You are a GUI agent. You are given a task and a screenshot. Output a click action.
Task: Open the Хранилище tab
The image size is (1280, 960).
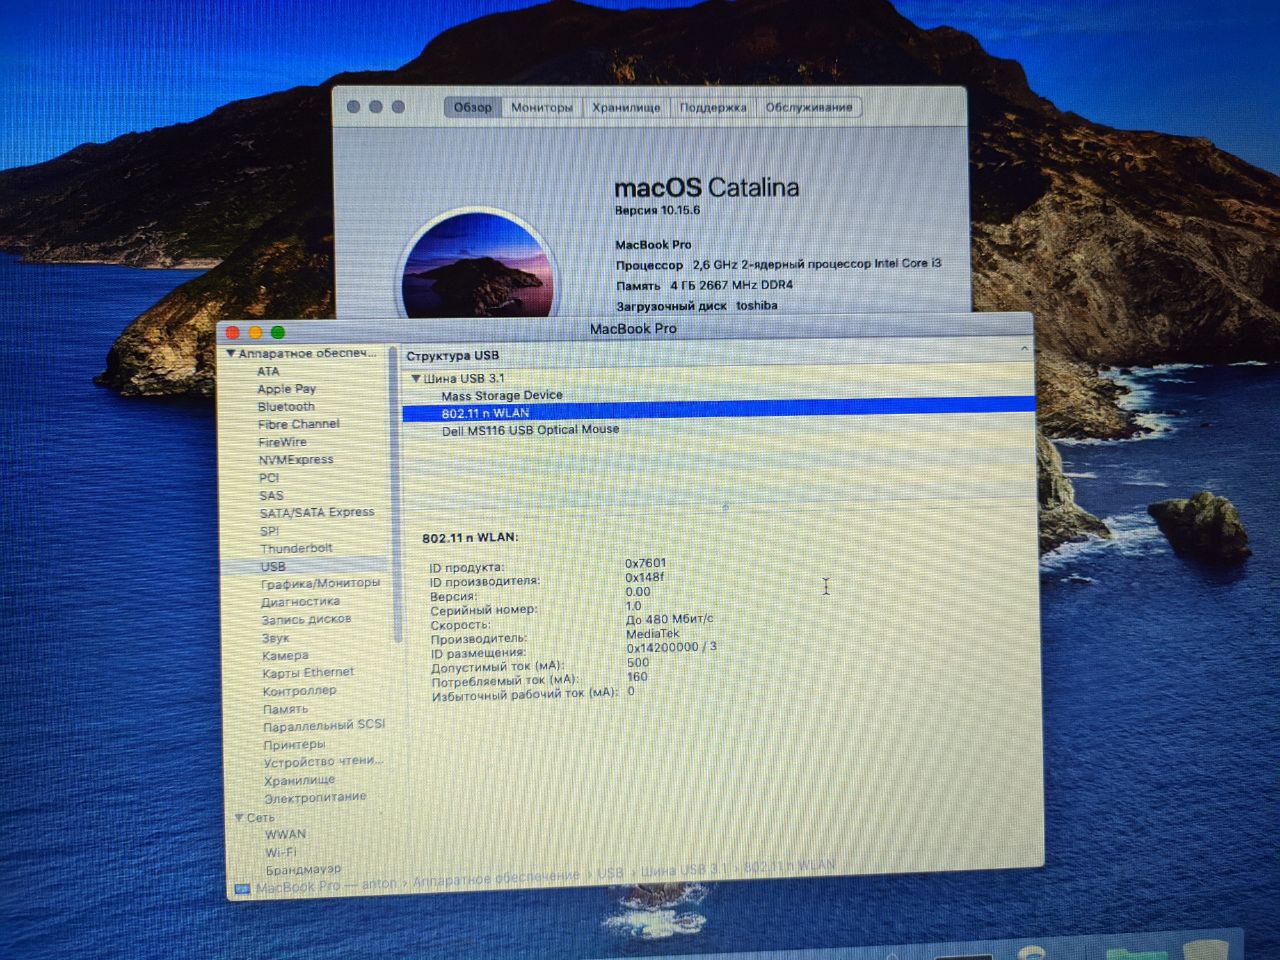coord(626,107)
